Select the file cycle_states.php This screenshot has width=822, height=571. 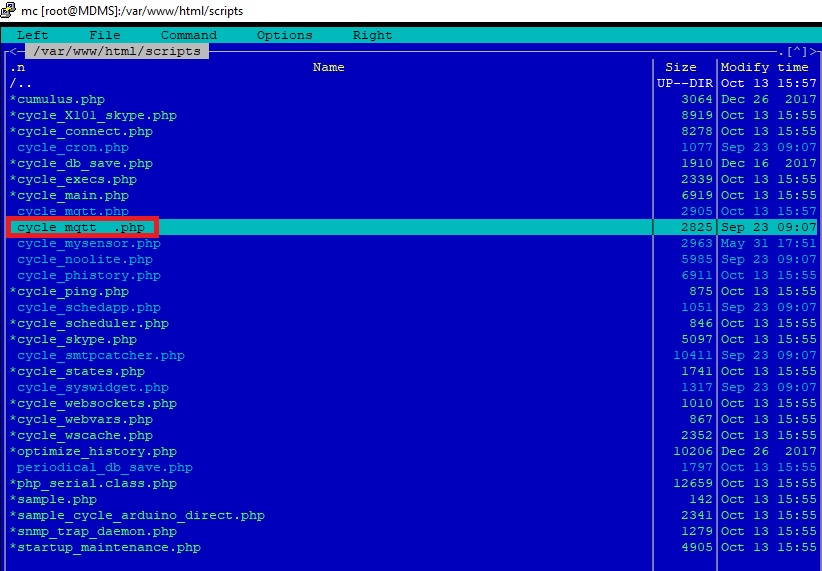(77, 371)
